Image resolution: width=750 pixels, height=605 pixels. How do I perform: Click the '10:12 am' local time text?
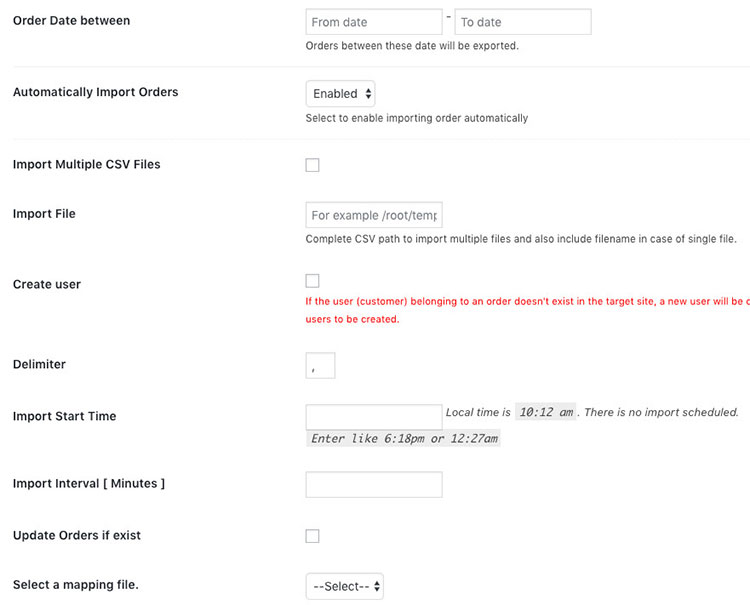click(545, 412)
